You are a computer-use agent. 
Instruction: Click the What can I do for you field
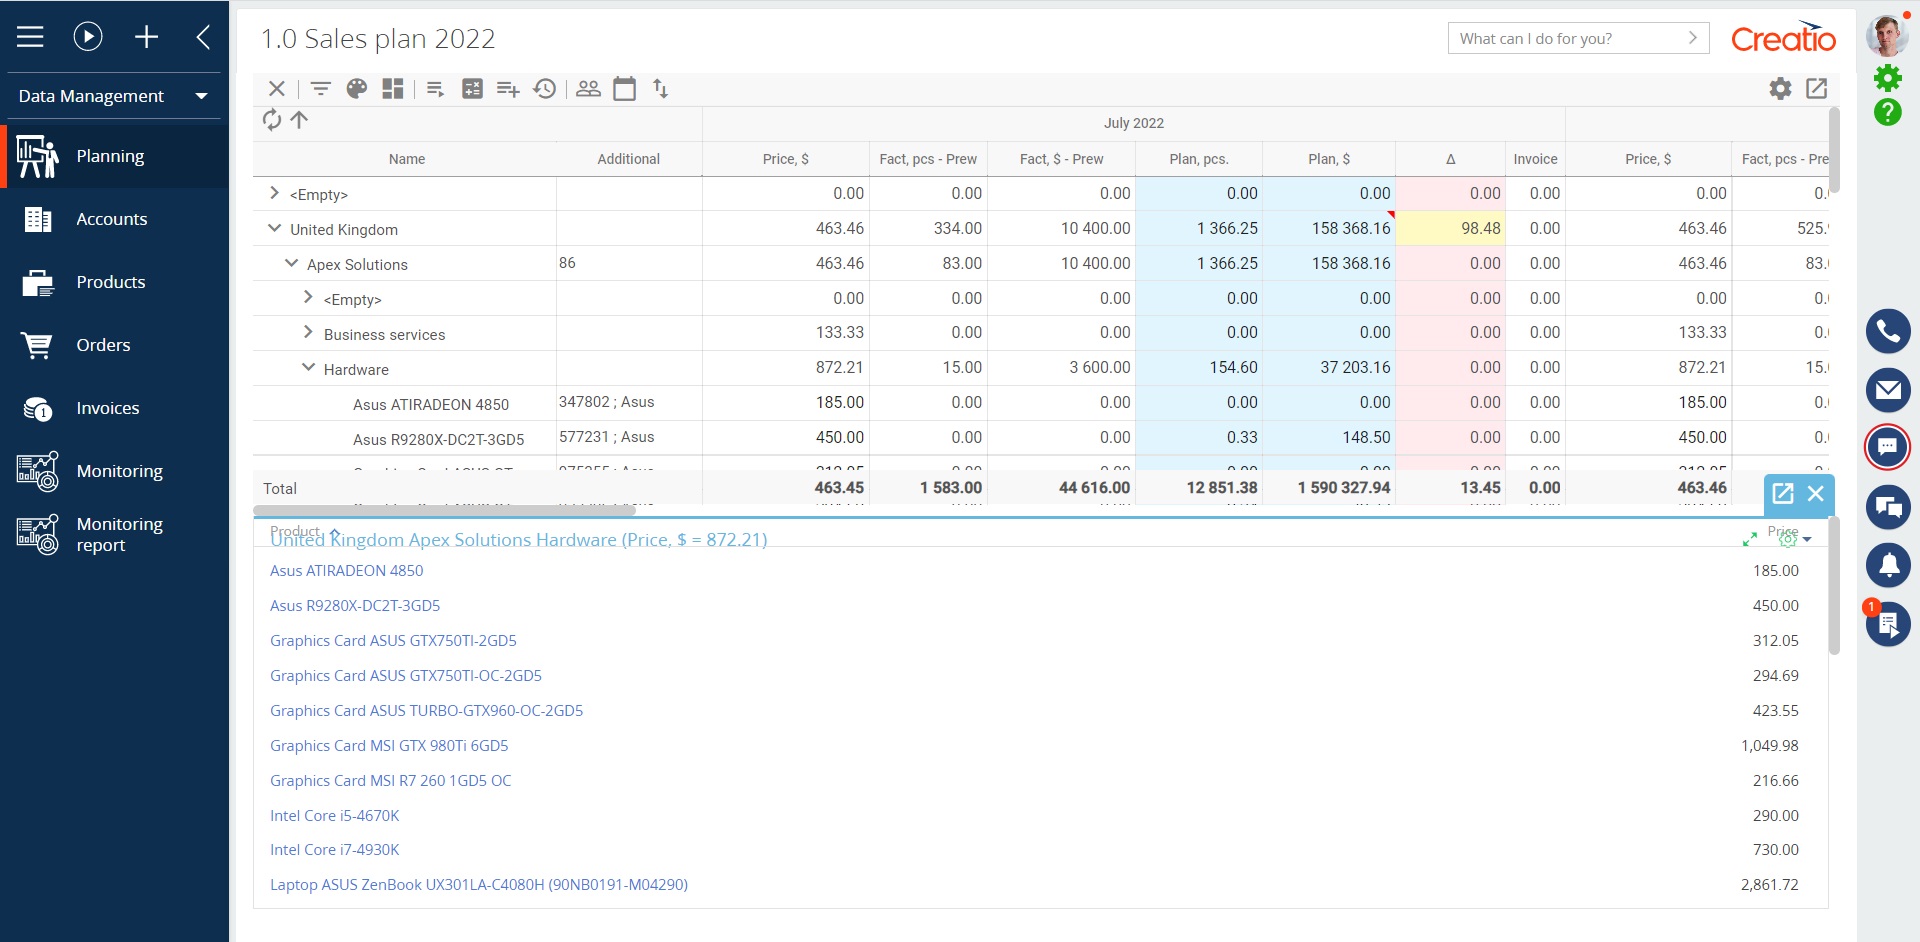tap(1560, 38)
